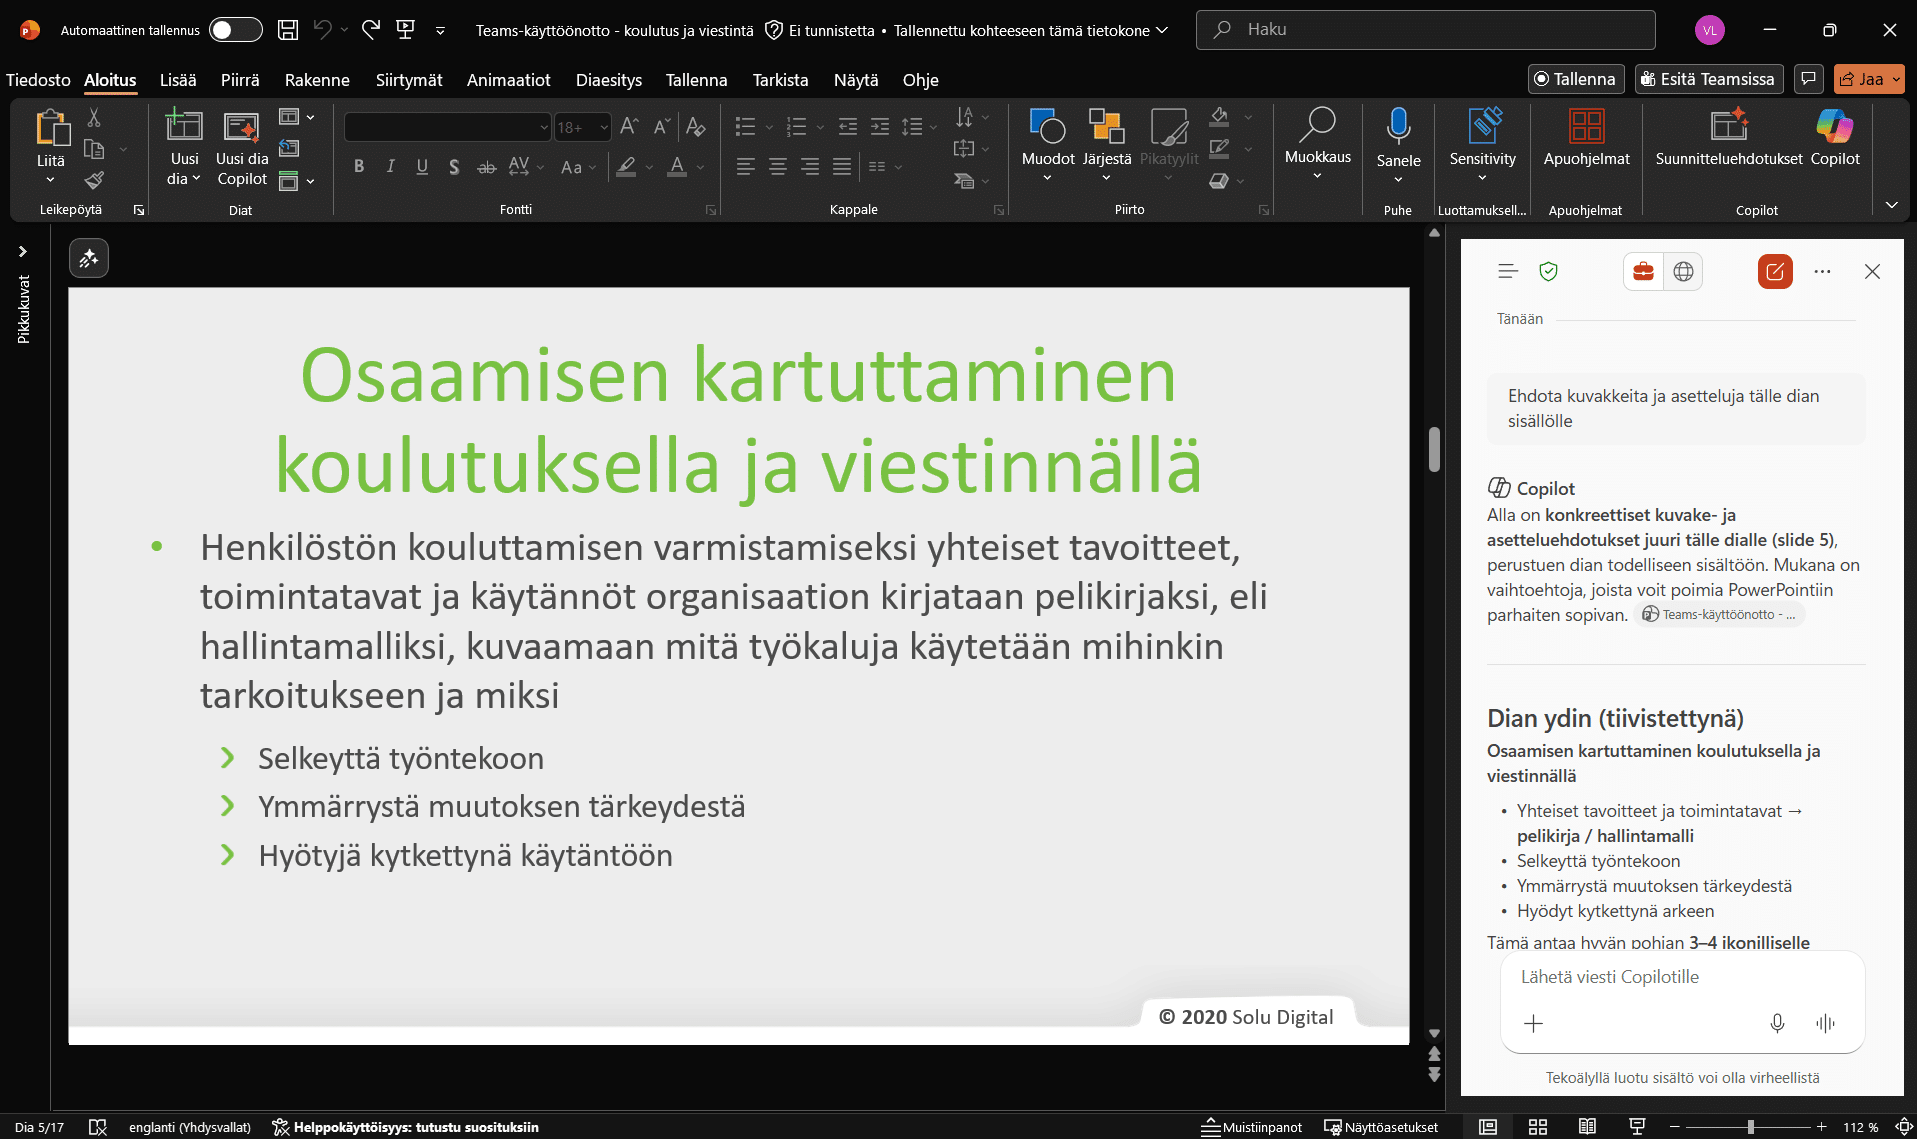Viewport: 1917px width, 1139px height.
Task: Click the Muistiinpanot notes button
Action: 1252,1127
